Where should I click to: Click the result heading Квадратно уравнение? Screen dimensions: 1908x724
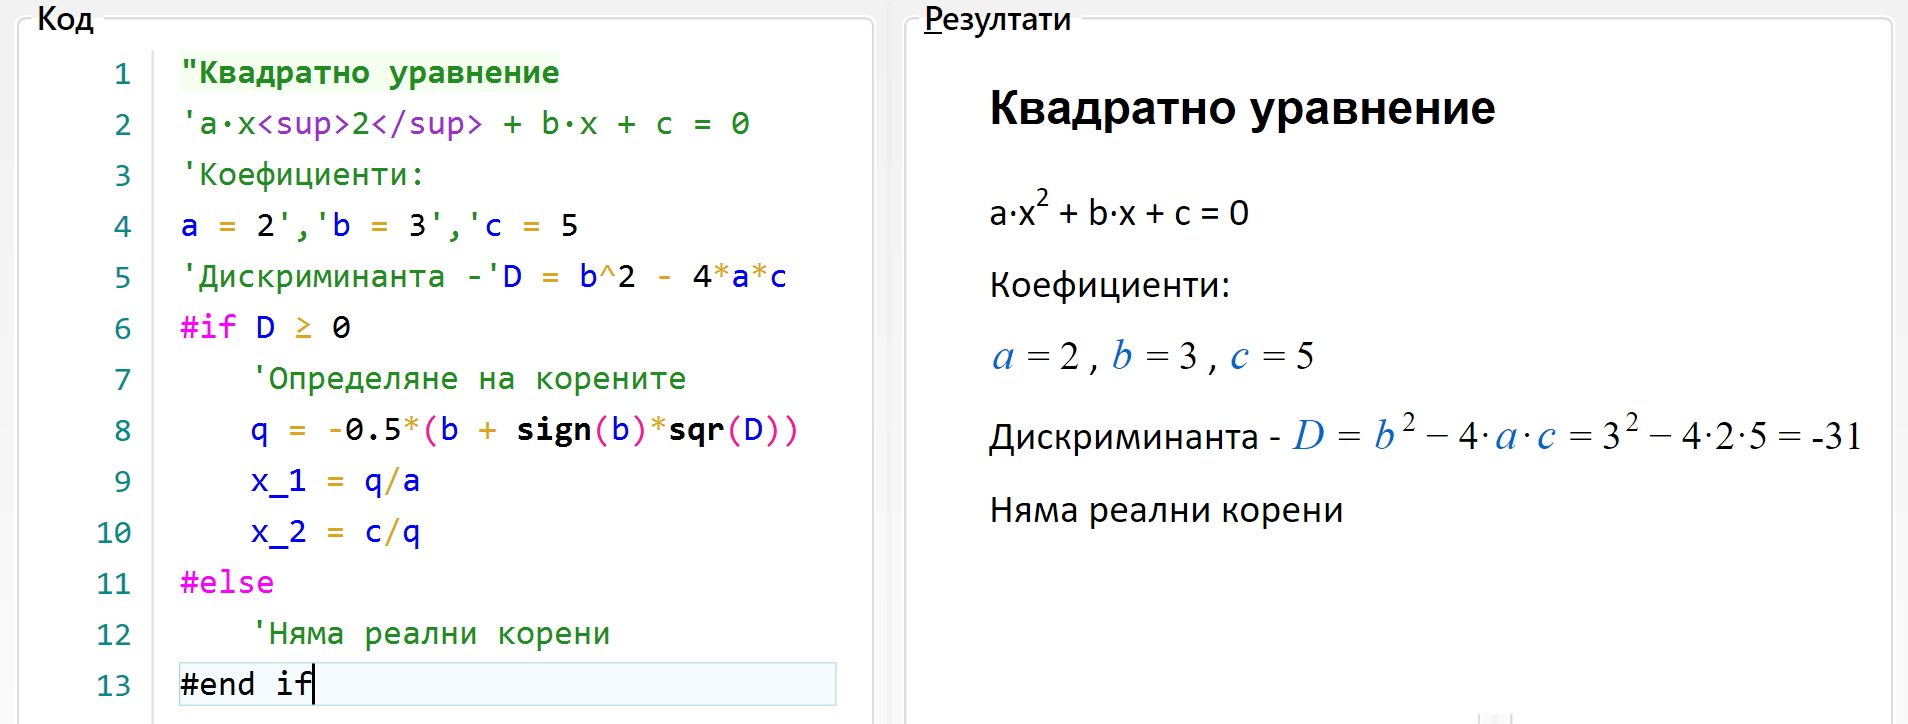[x=1242, y=108]
